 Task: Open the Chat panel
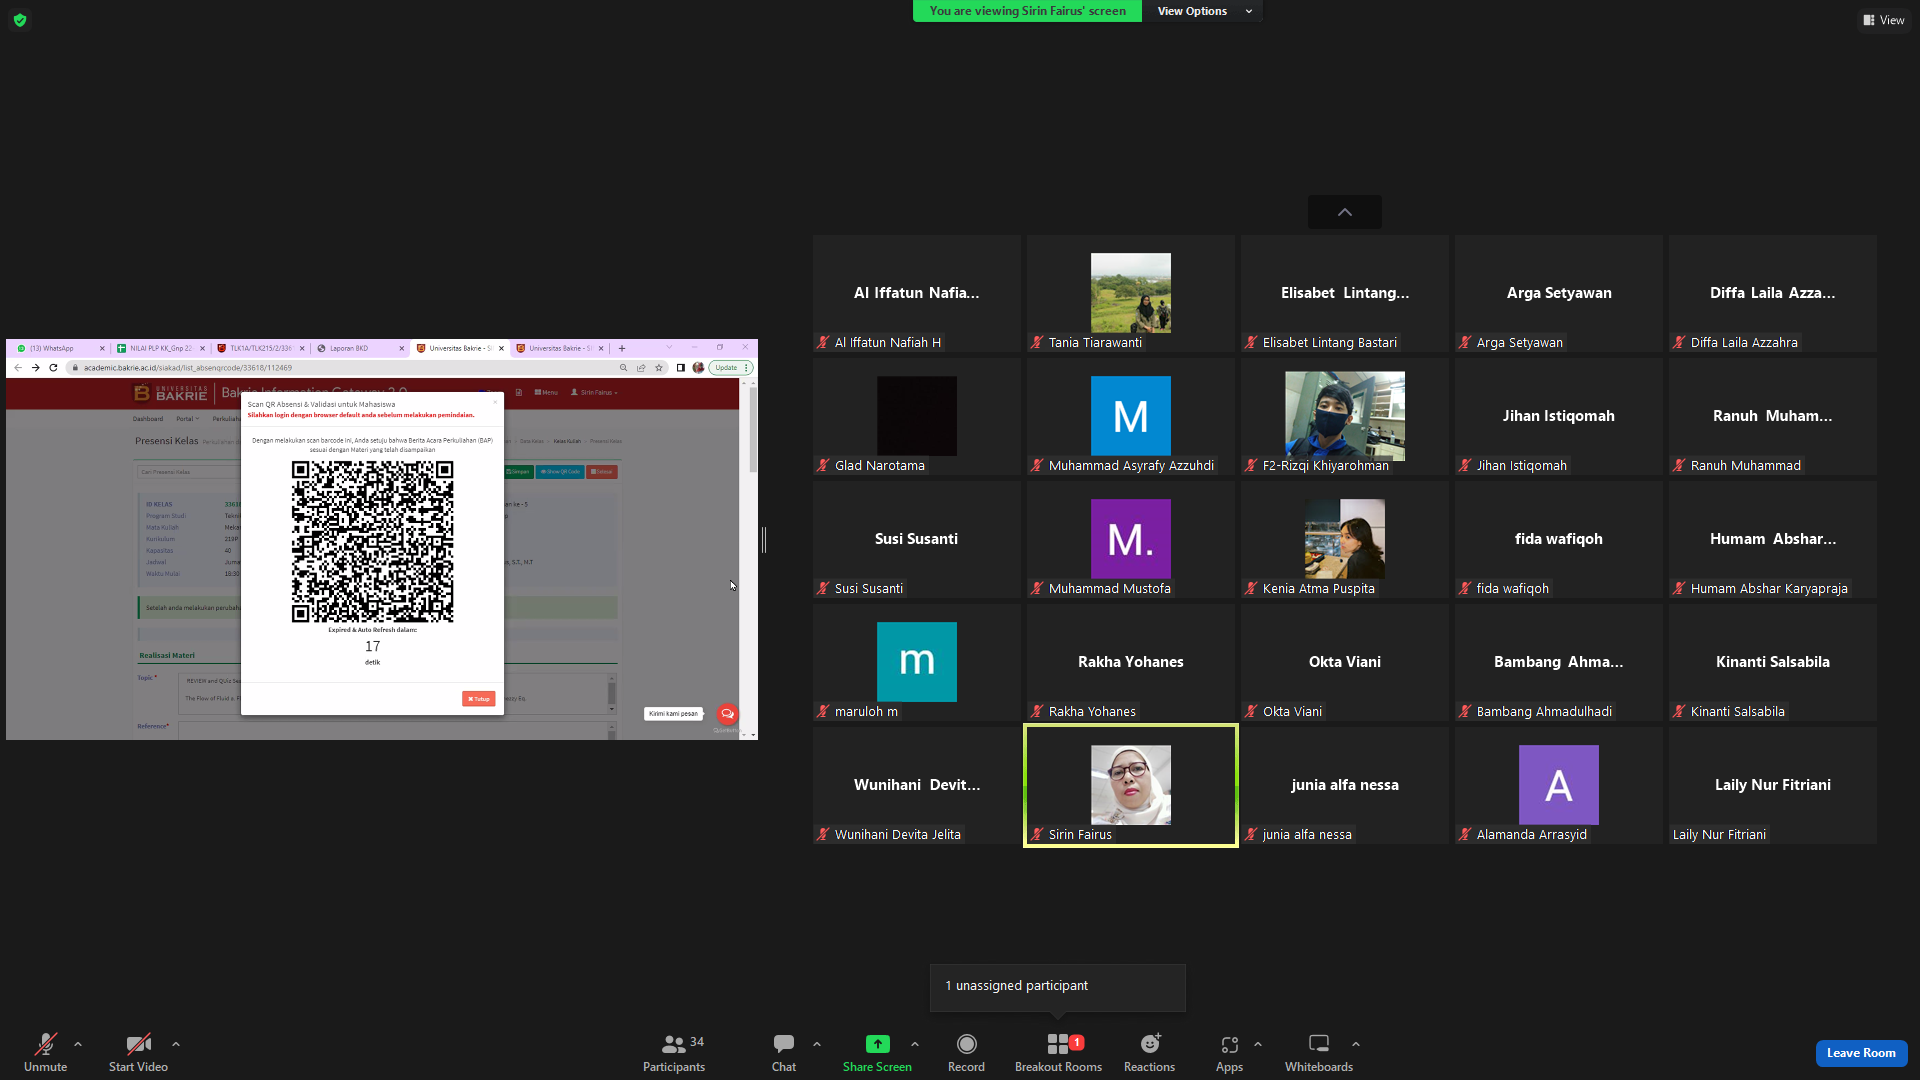tap(784, 1053)
